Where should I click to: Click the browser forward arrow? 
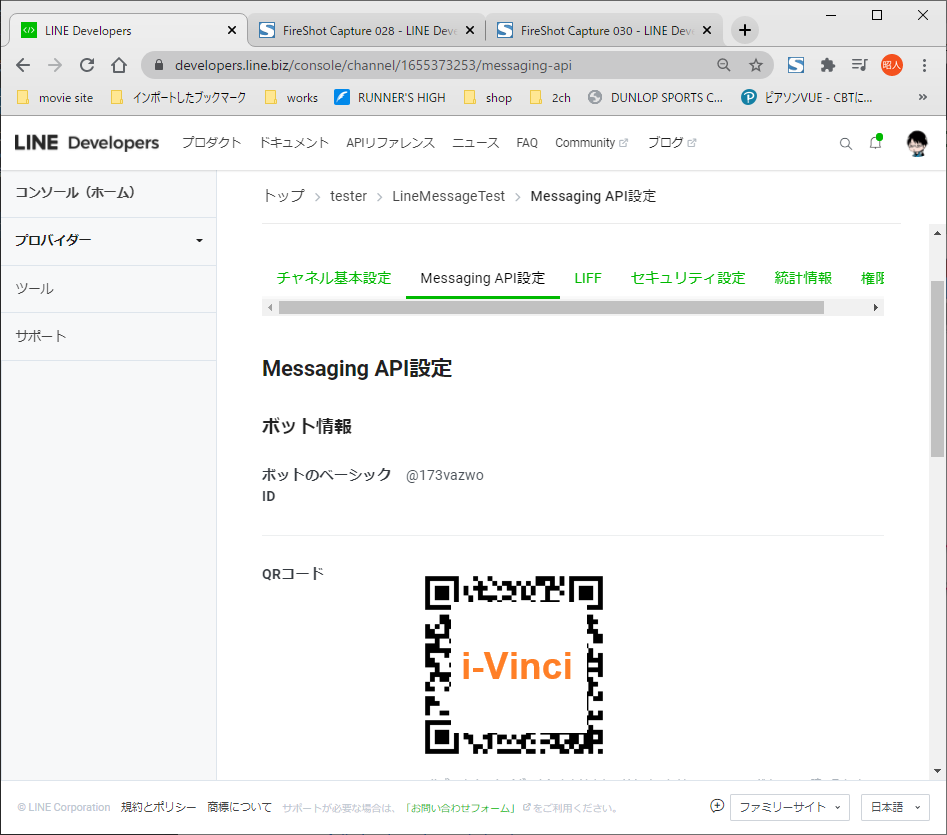point(55,65)
